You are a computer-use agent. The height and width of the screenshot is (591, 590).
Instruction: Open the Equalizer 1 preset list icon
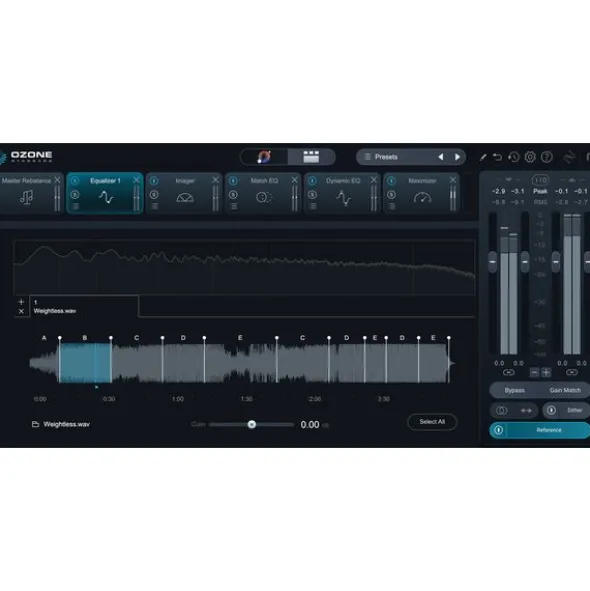[75, 207]
